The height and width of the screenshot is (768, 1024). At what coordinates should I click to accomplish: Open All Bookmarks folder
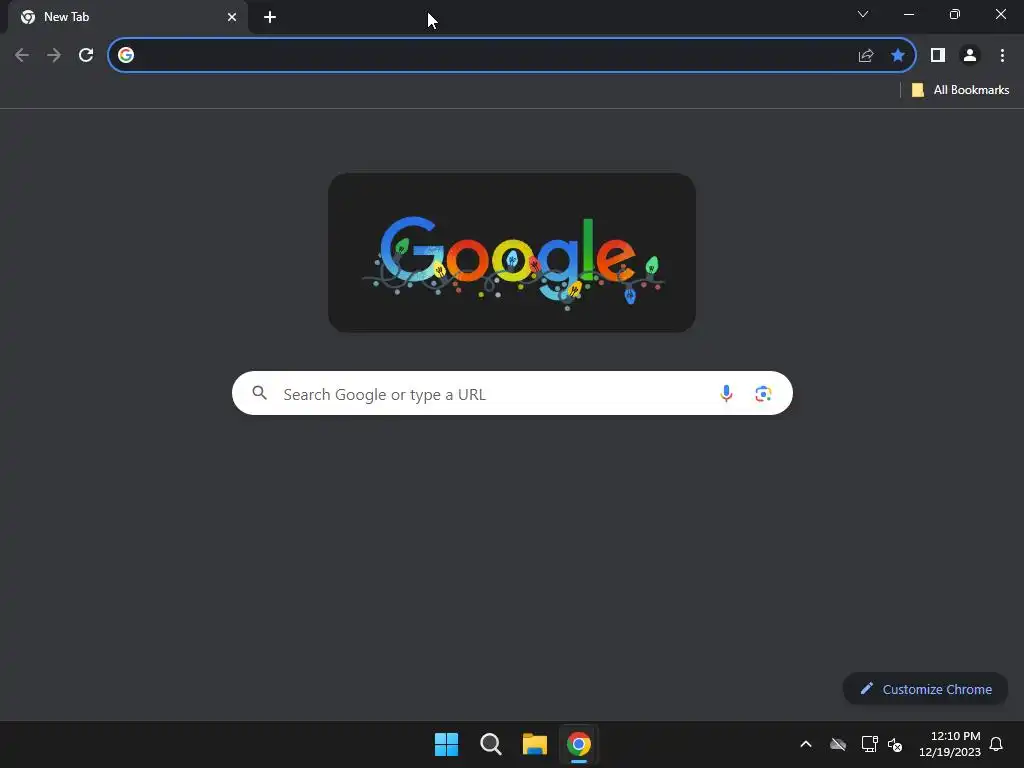[x=960, y=90]
